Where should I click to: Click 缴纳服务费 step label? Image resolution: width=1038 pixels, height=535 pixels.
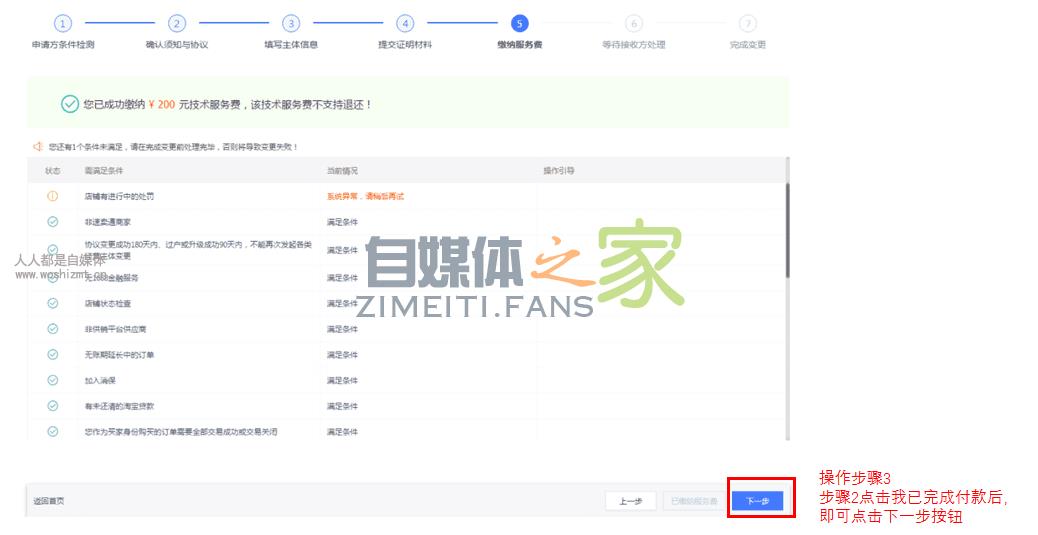520,44
